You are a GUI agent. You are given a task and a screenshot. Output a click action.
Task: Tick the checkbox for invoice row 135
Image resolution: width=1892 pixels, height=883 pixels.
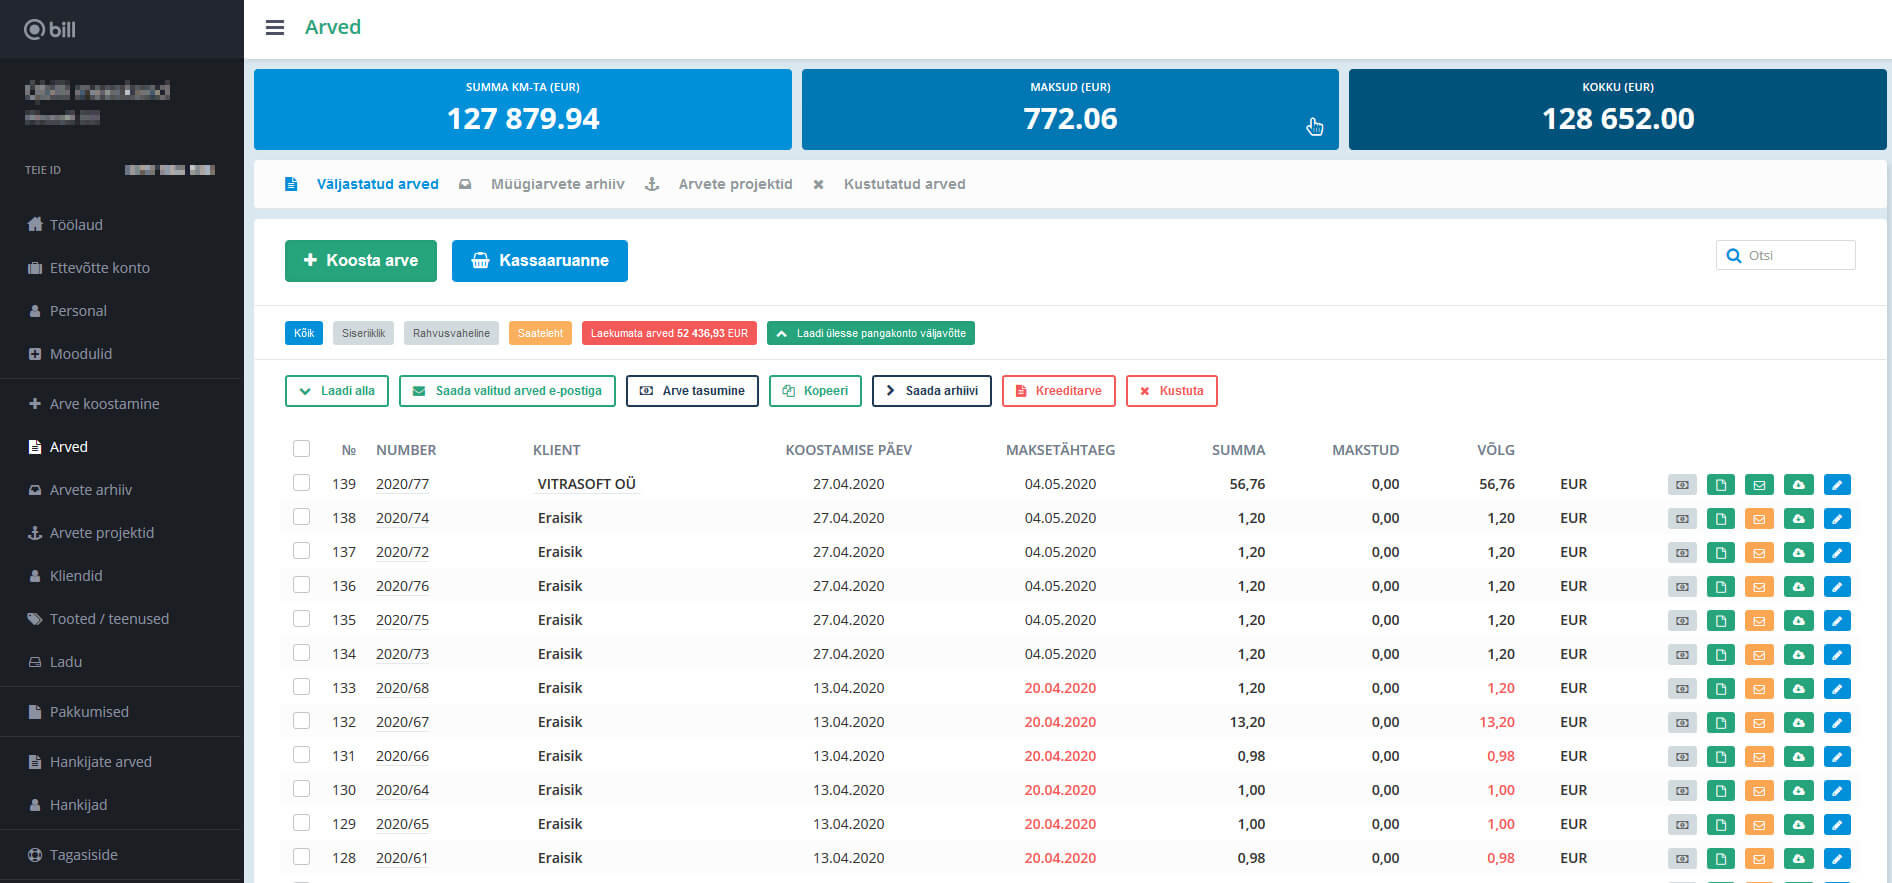301,619
